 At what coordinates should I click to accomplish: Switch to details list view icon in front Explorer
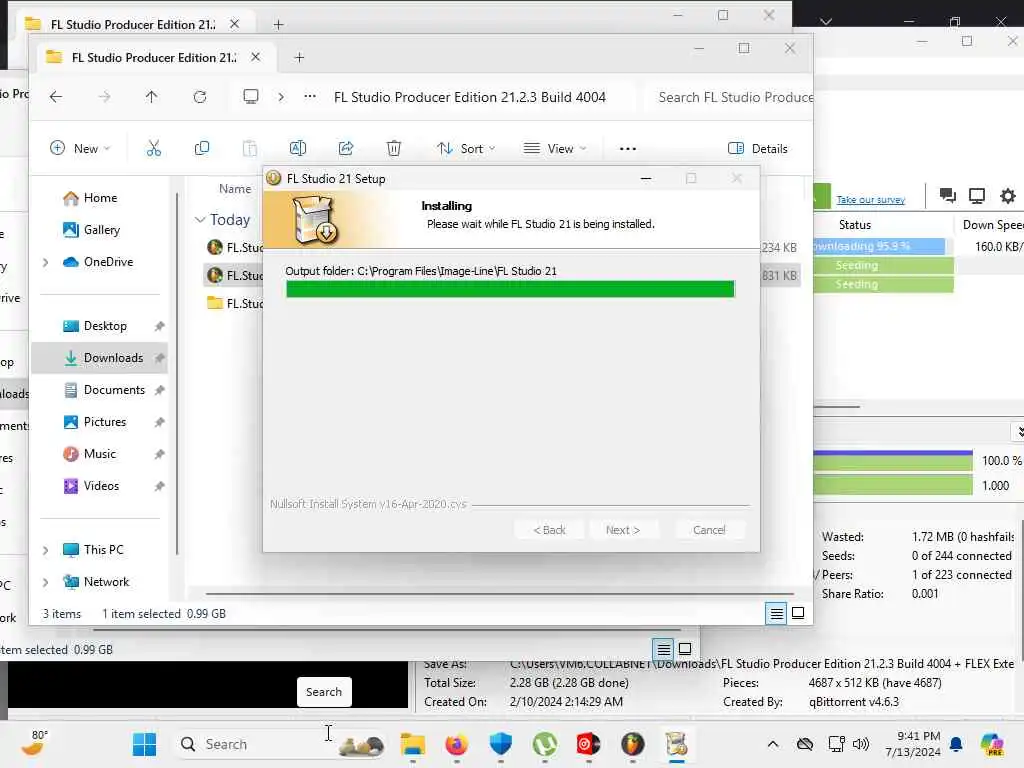[776, 613]
